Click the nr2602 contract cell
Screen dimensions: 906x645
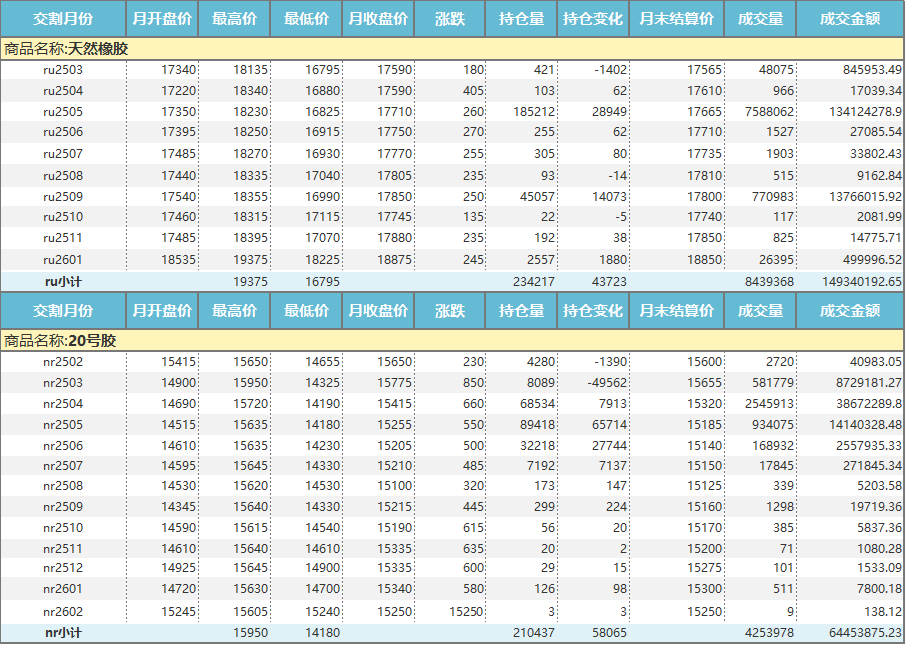pyautogui.click(x=63, y=612)
